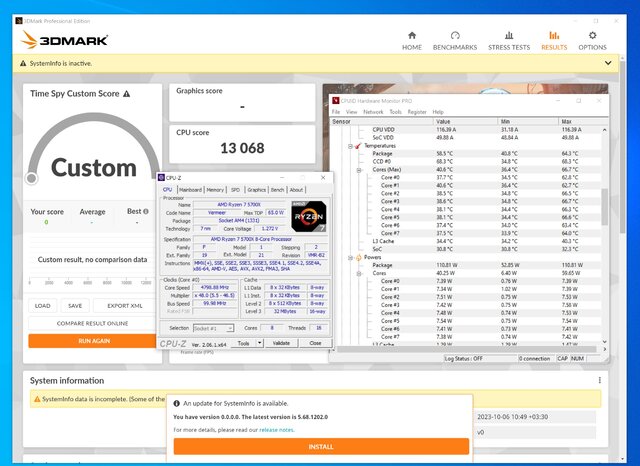The width and height of the screenshot is (640, 466).
Task: Open the Options gear icon
Action: pos(591,36)
